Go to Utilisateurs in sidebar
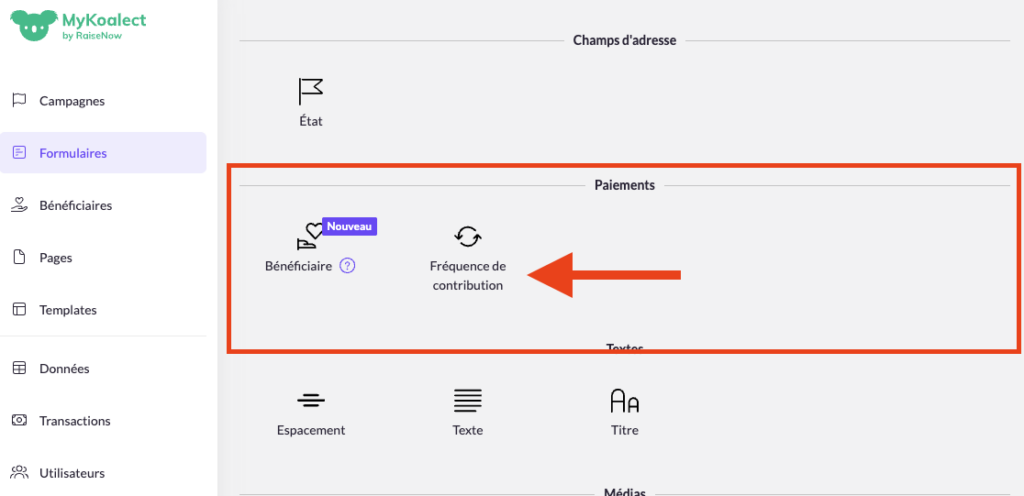The image size is (1024, 496). [71, 473]
